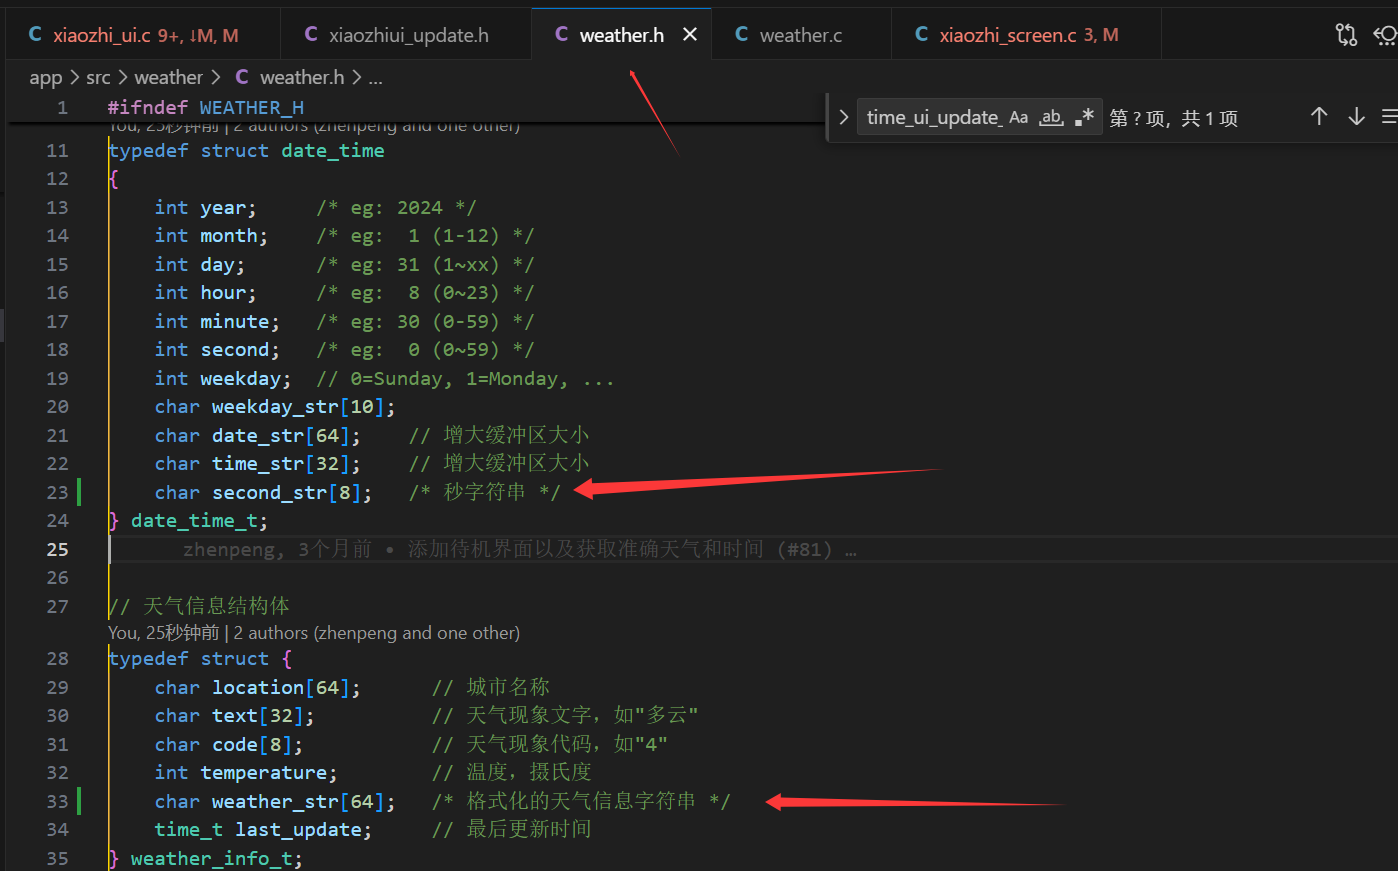Click the codelens 'You, 25秒钟前' above weather struct

pyautogui.click(x=163, y=633)
